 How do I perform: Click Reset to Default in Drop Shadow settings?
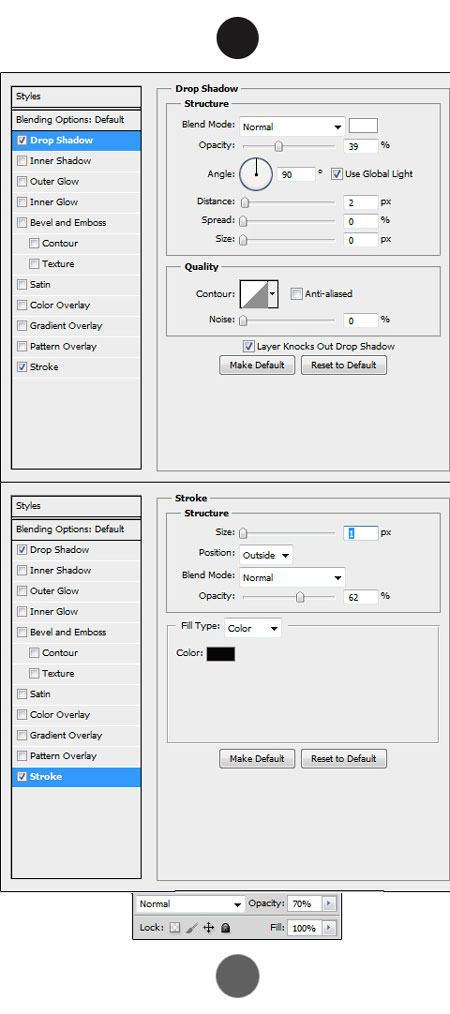pyautogui.click(x=344, y=365)
